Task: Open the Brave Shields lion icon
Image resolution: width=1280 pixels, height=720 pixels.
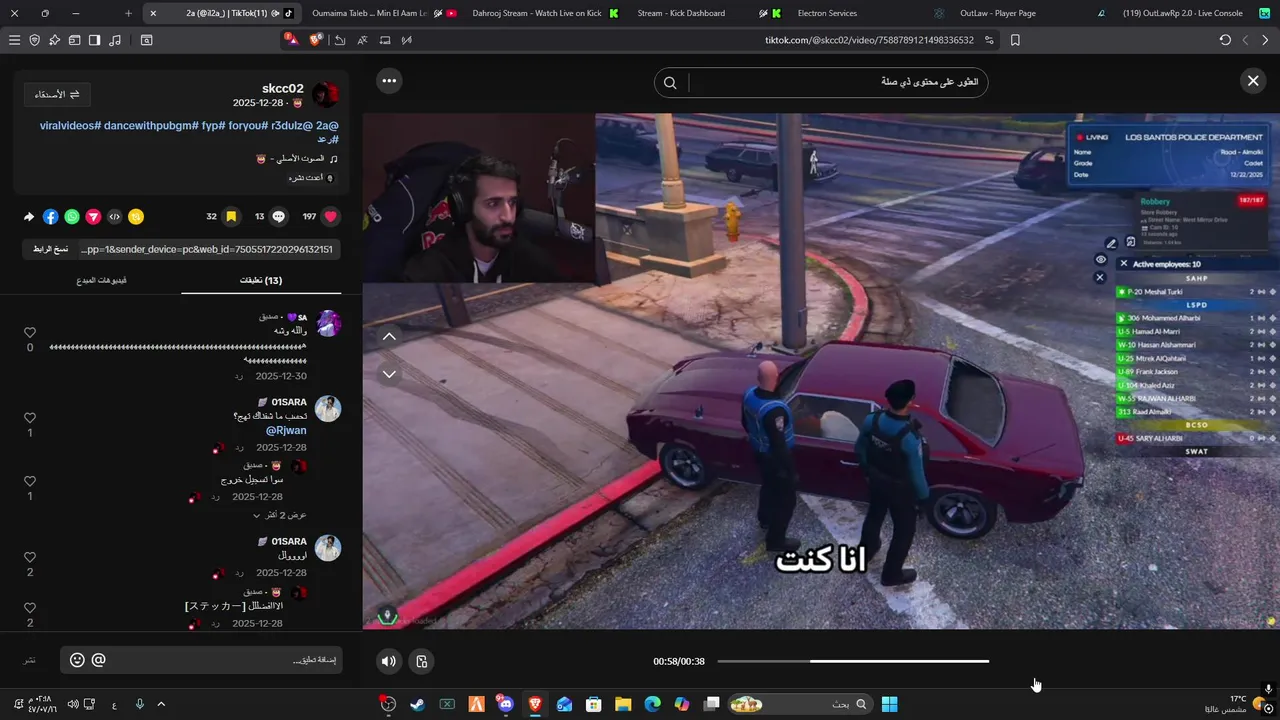Action: 315,40
